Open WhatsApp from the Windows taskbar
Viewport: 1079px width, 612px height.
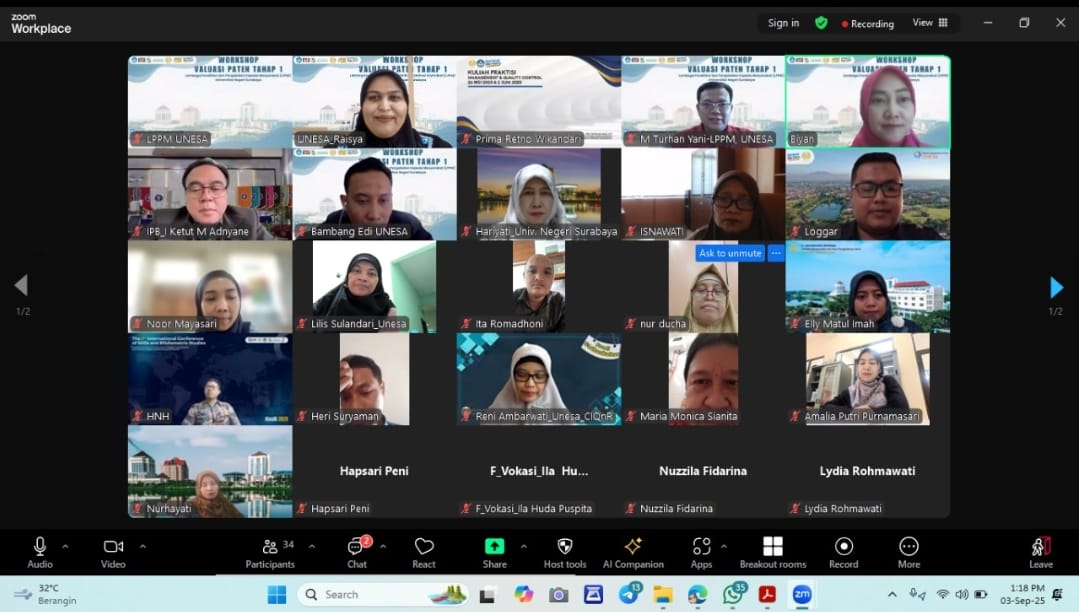pos(733,595)
